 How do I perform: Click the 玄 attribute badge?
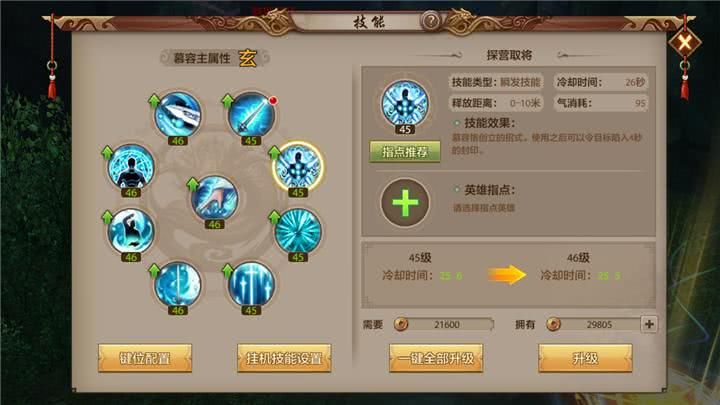[x=248, y=58]
